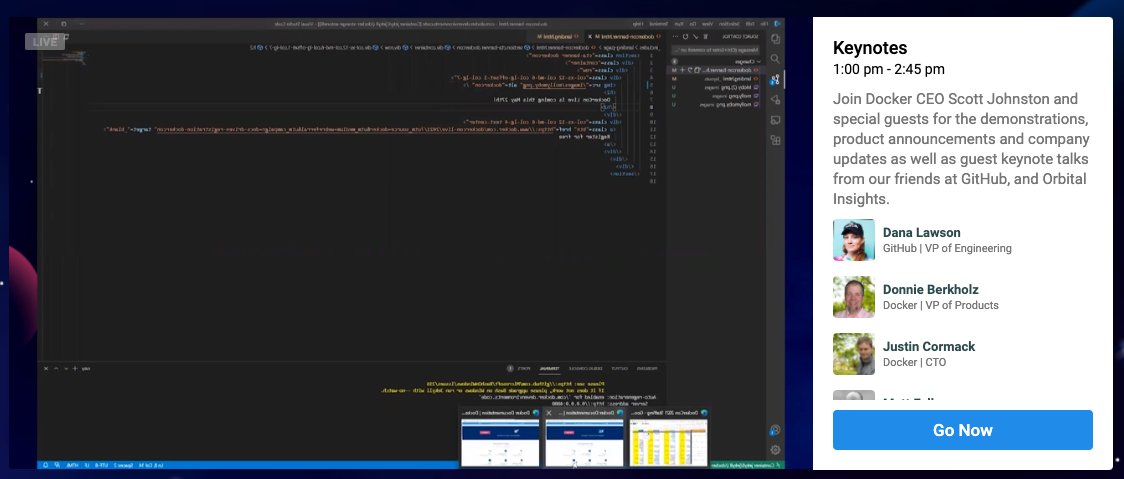The height and width of the screenshot is (479, 1124).
Task: Open Extensions icon in video's VS Code
Action: coord(775,139)
